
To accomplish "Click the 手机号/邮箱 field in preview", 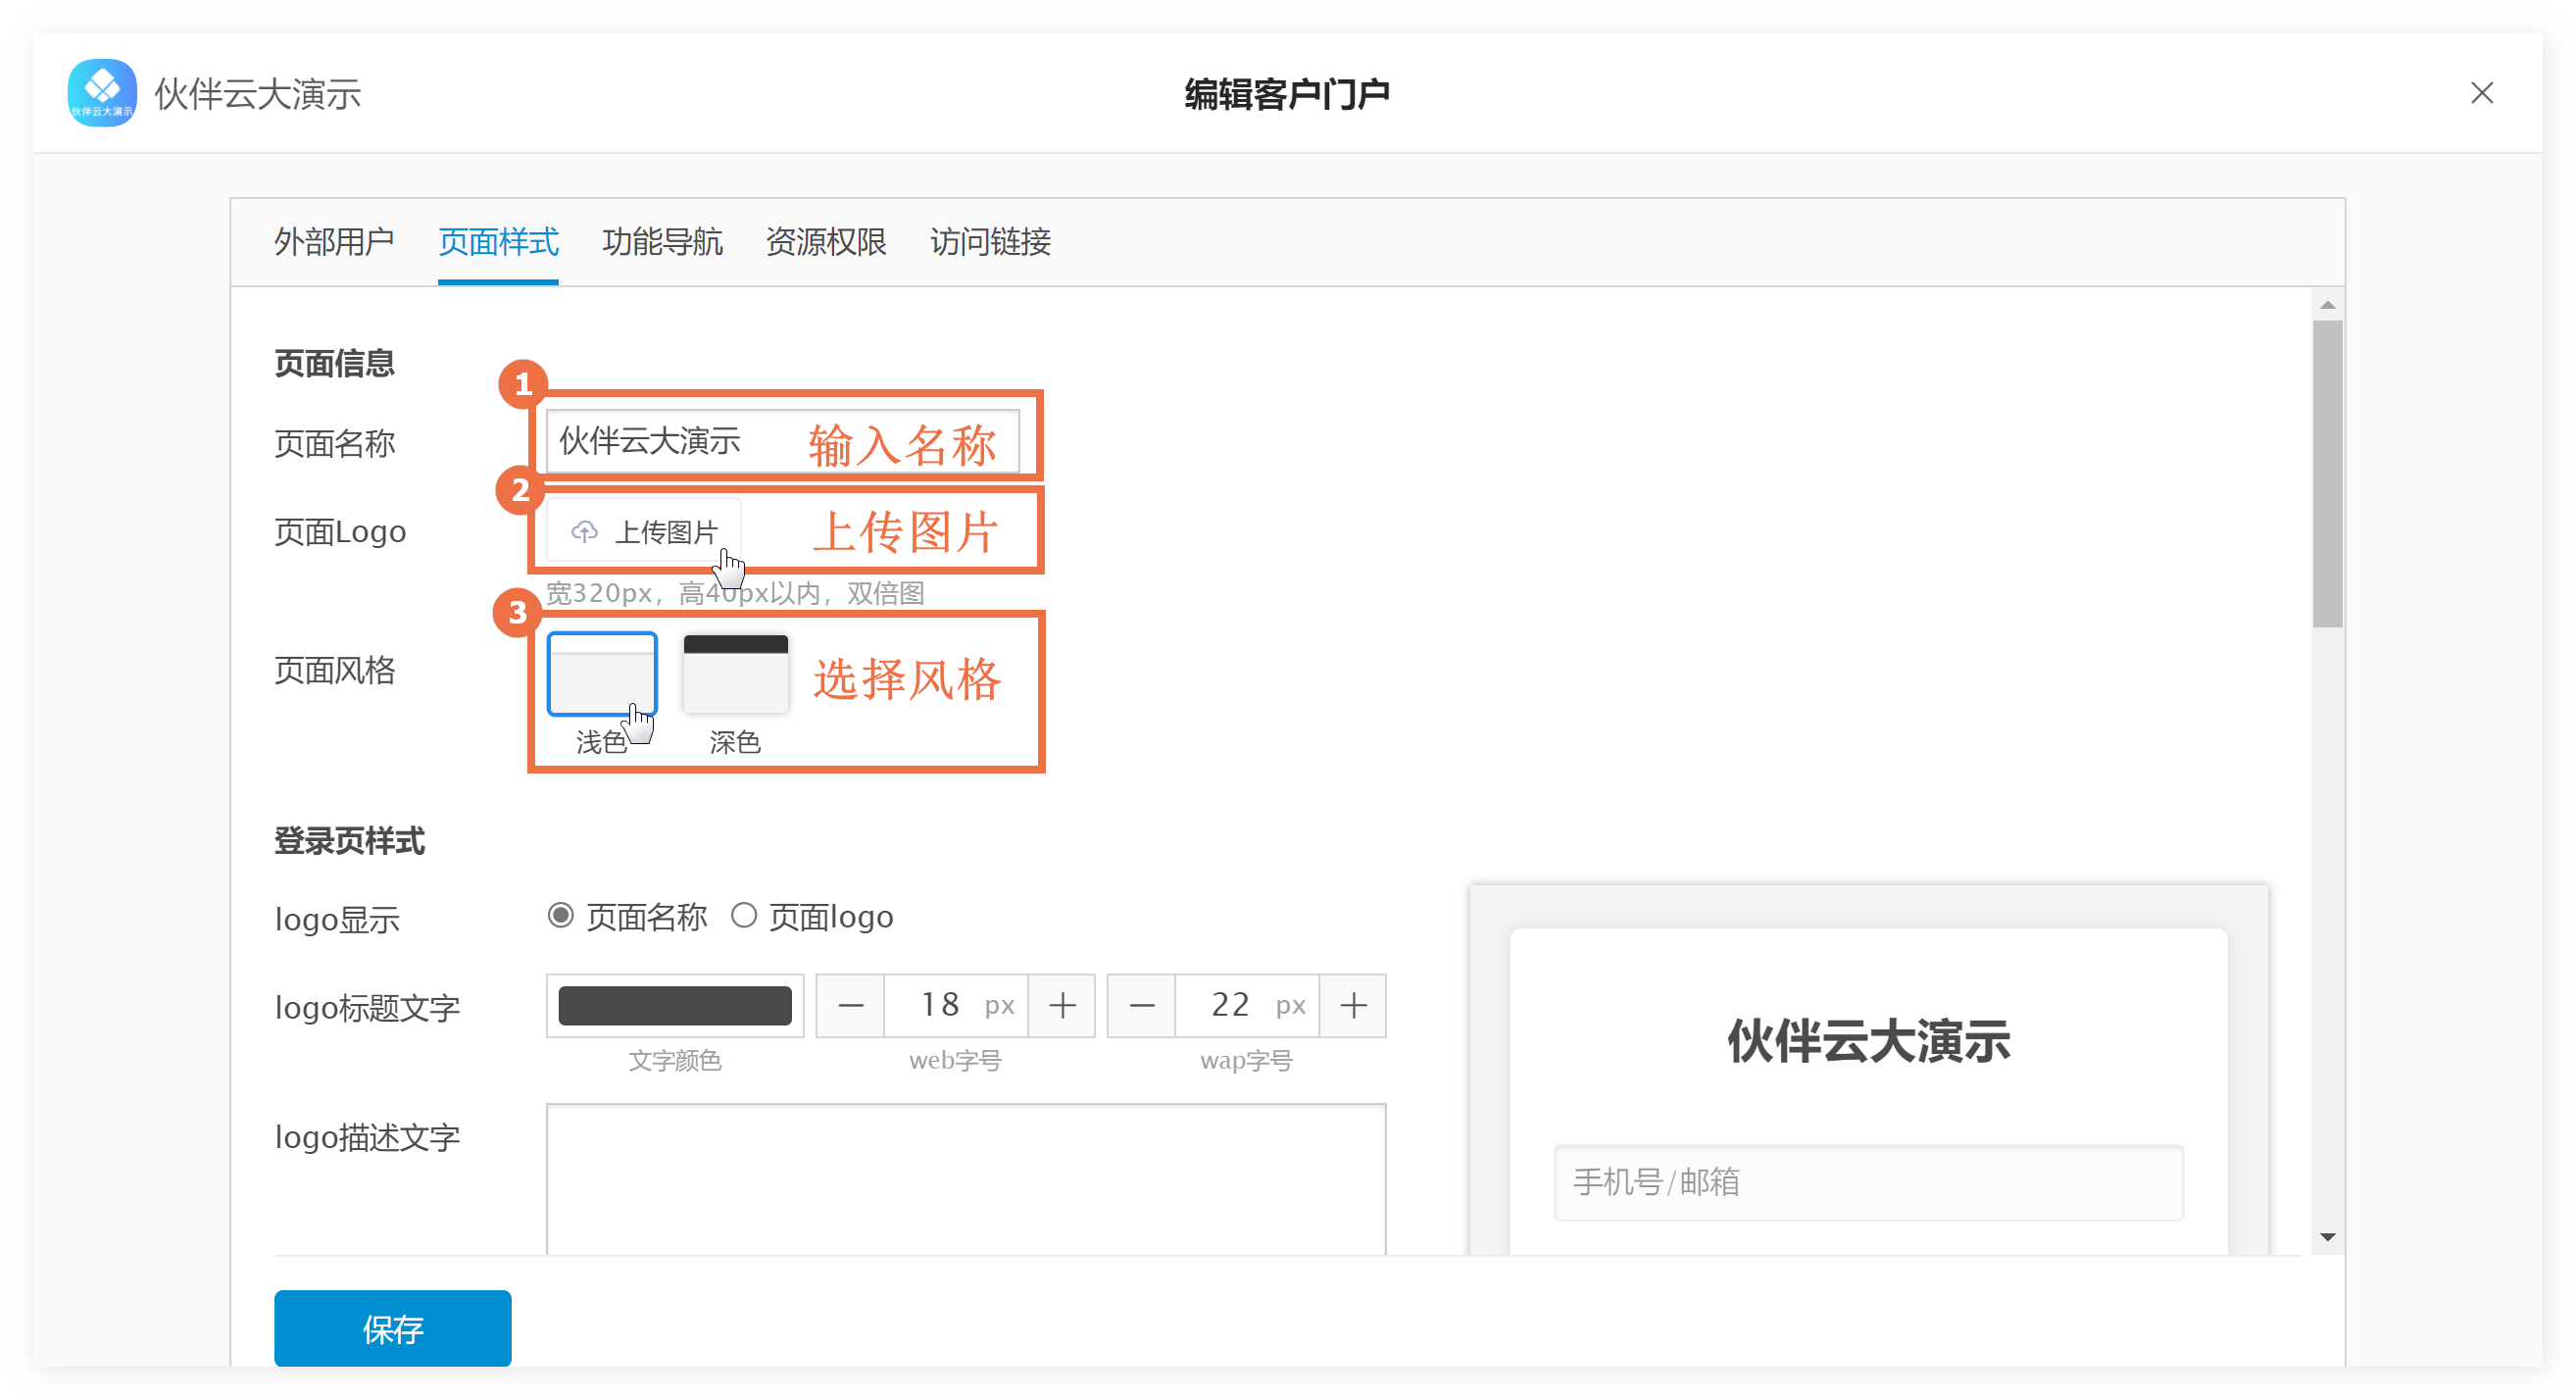I will (1868, 1182).
